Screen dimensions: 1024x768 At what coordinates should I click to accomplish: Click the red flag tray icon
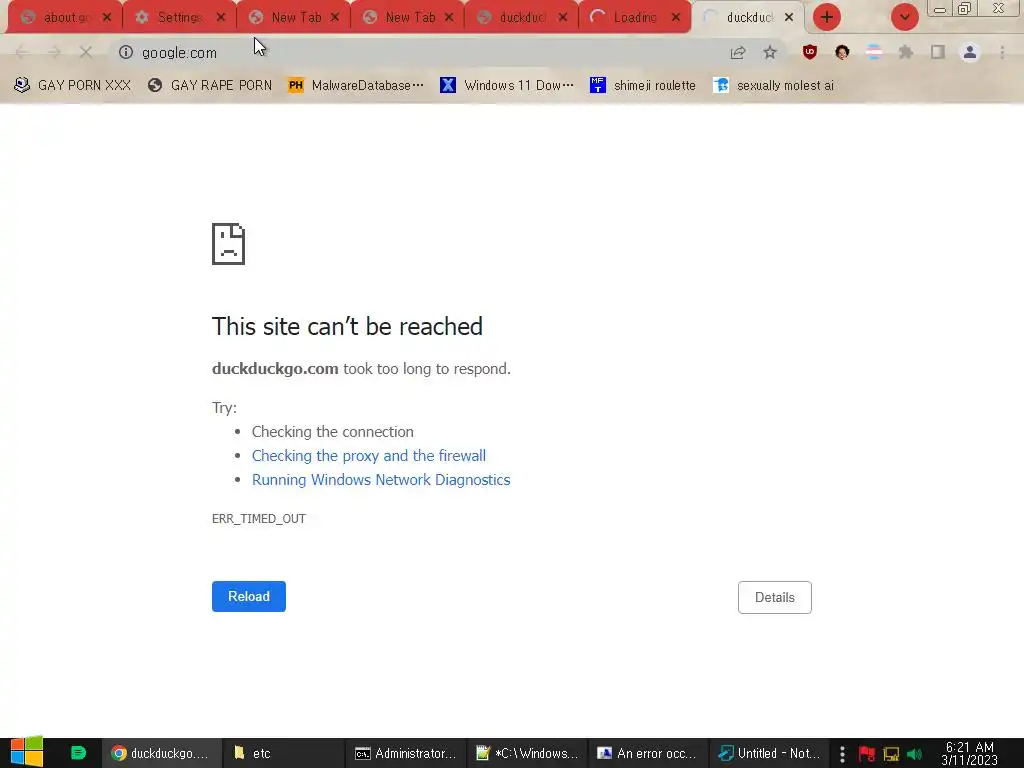(x=867, y=754)
